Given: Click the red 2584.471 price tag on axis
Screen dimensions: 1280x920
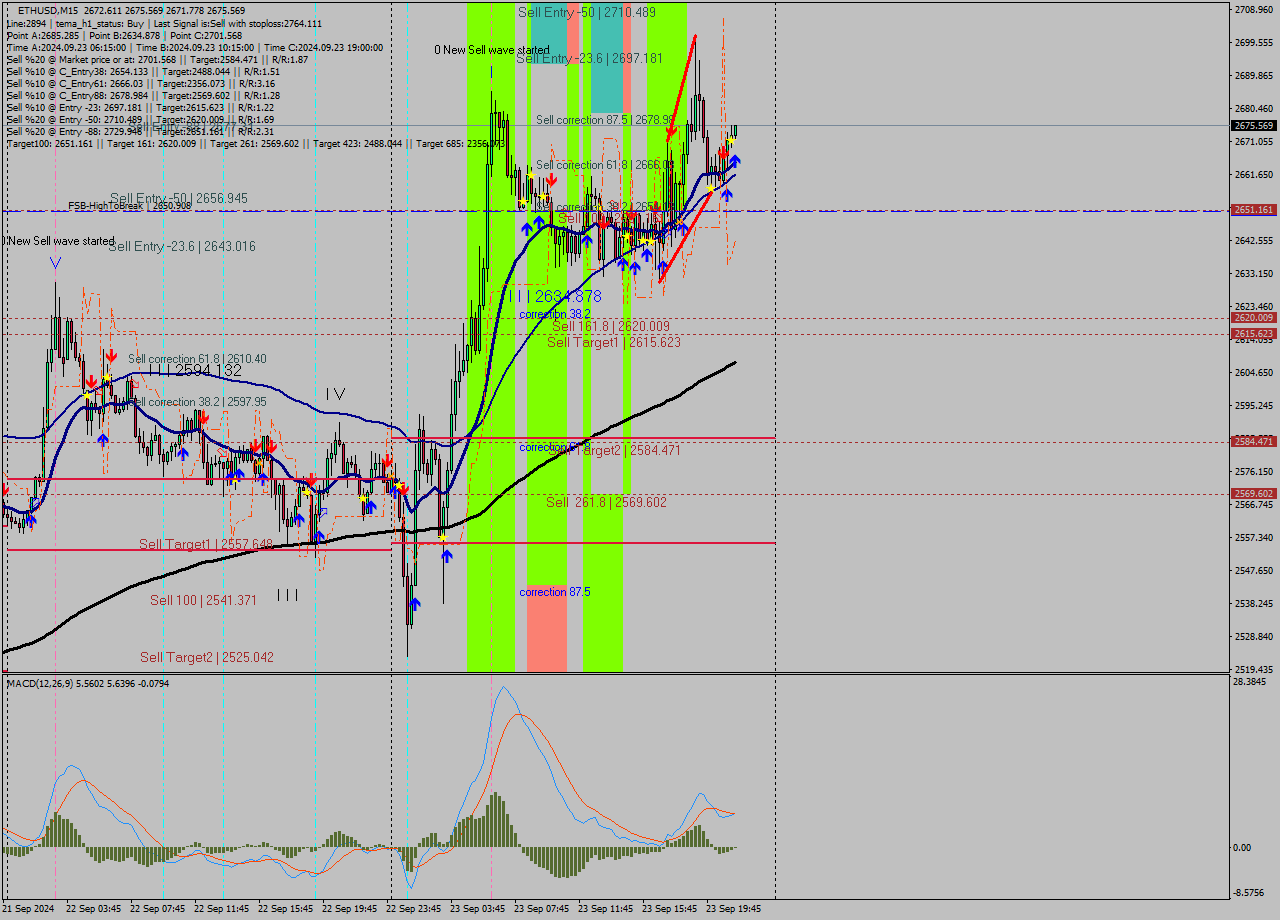Looking at the screenshot, I should coord(1253,441).
